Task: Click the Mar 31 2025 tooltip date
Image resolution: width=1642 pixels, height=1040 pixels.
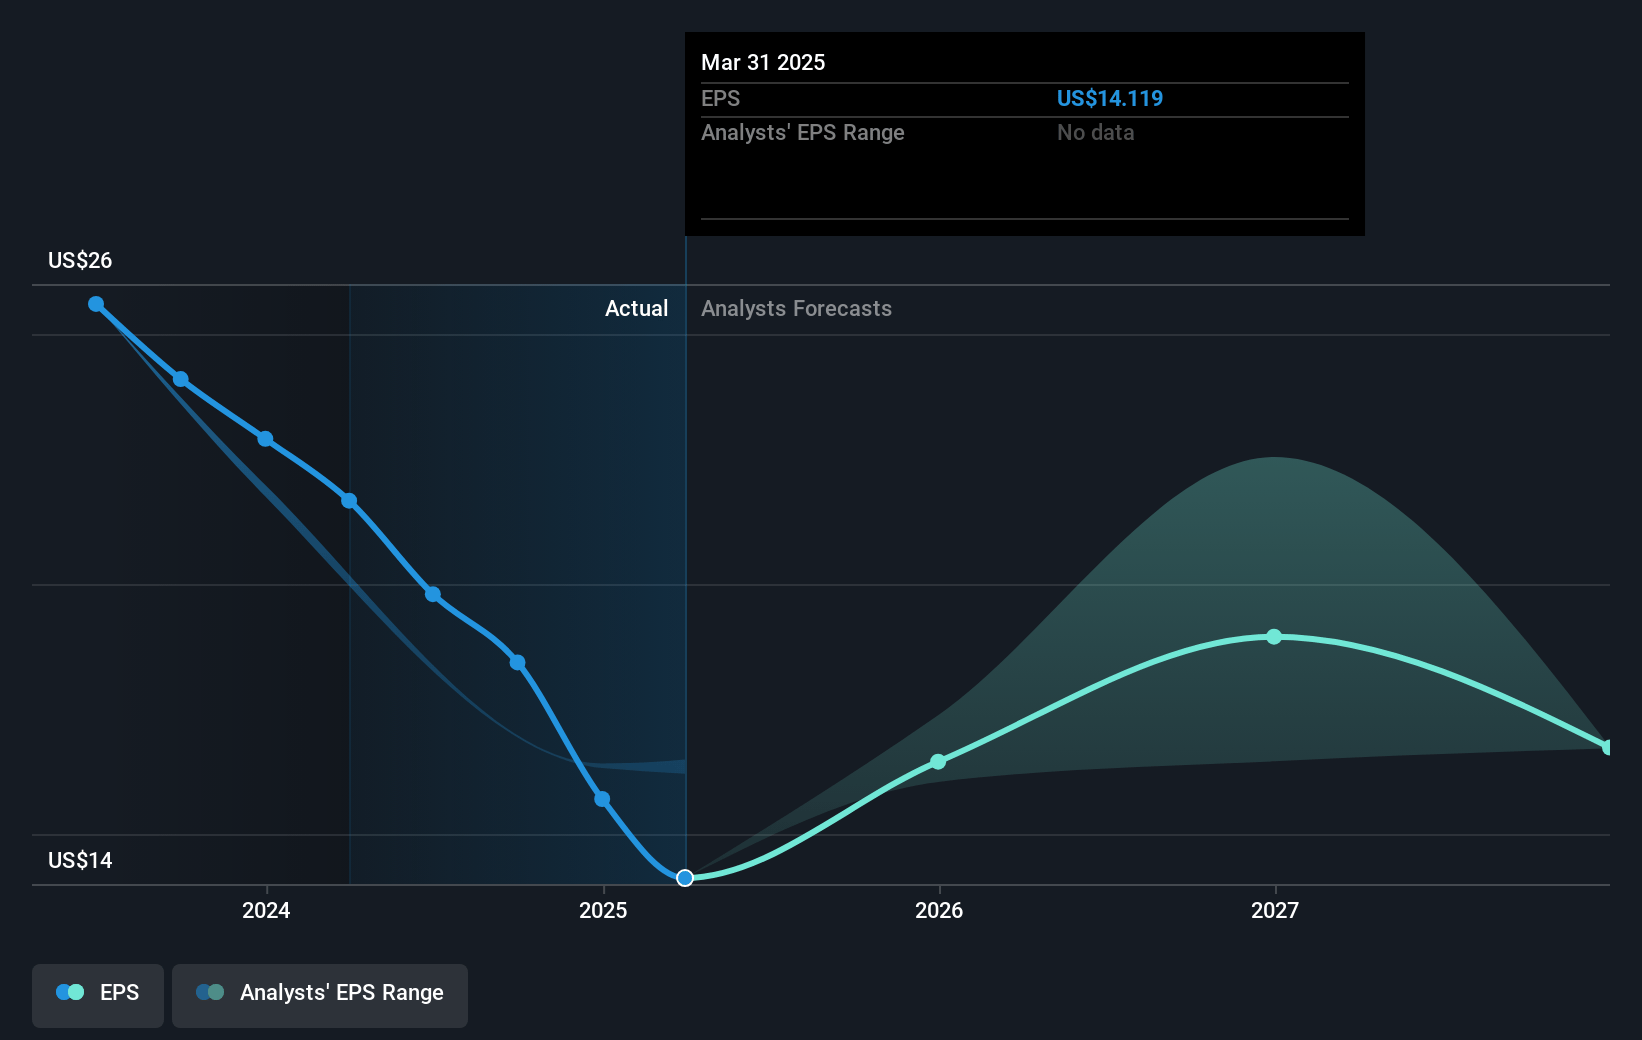Action: (x=763, y=62)
